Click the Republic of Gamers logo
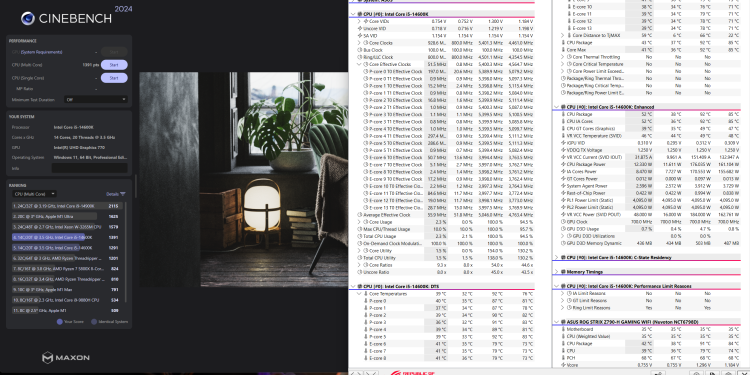750x375 pixels. [412, 372]
